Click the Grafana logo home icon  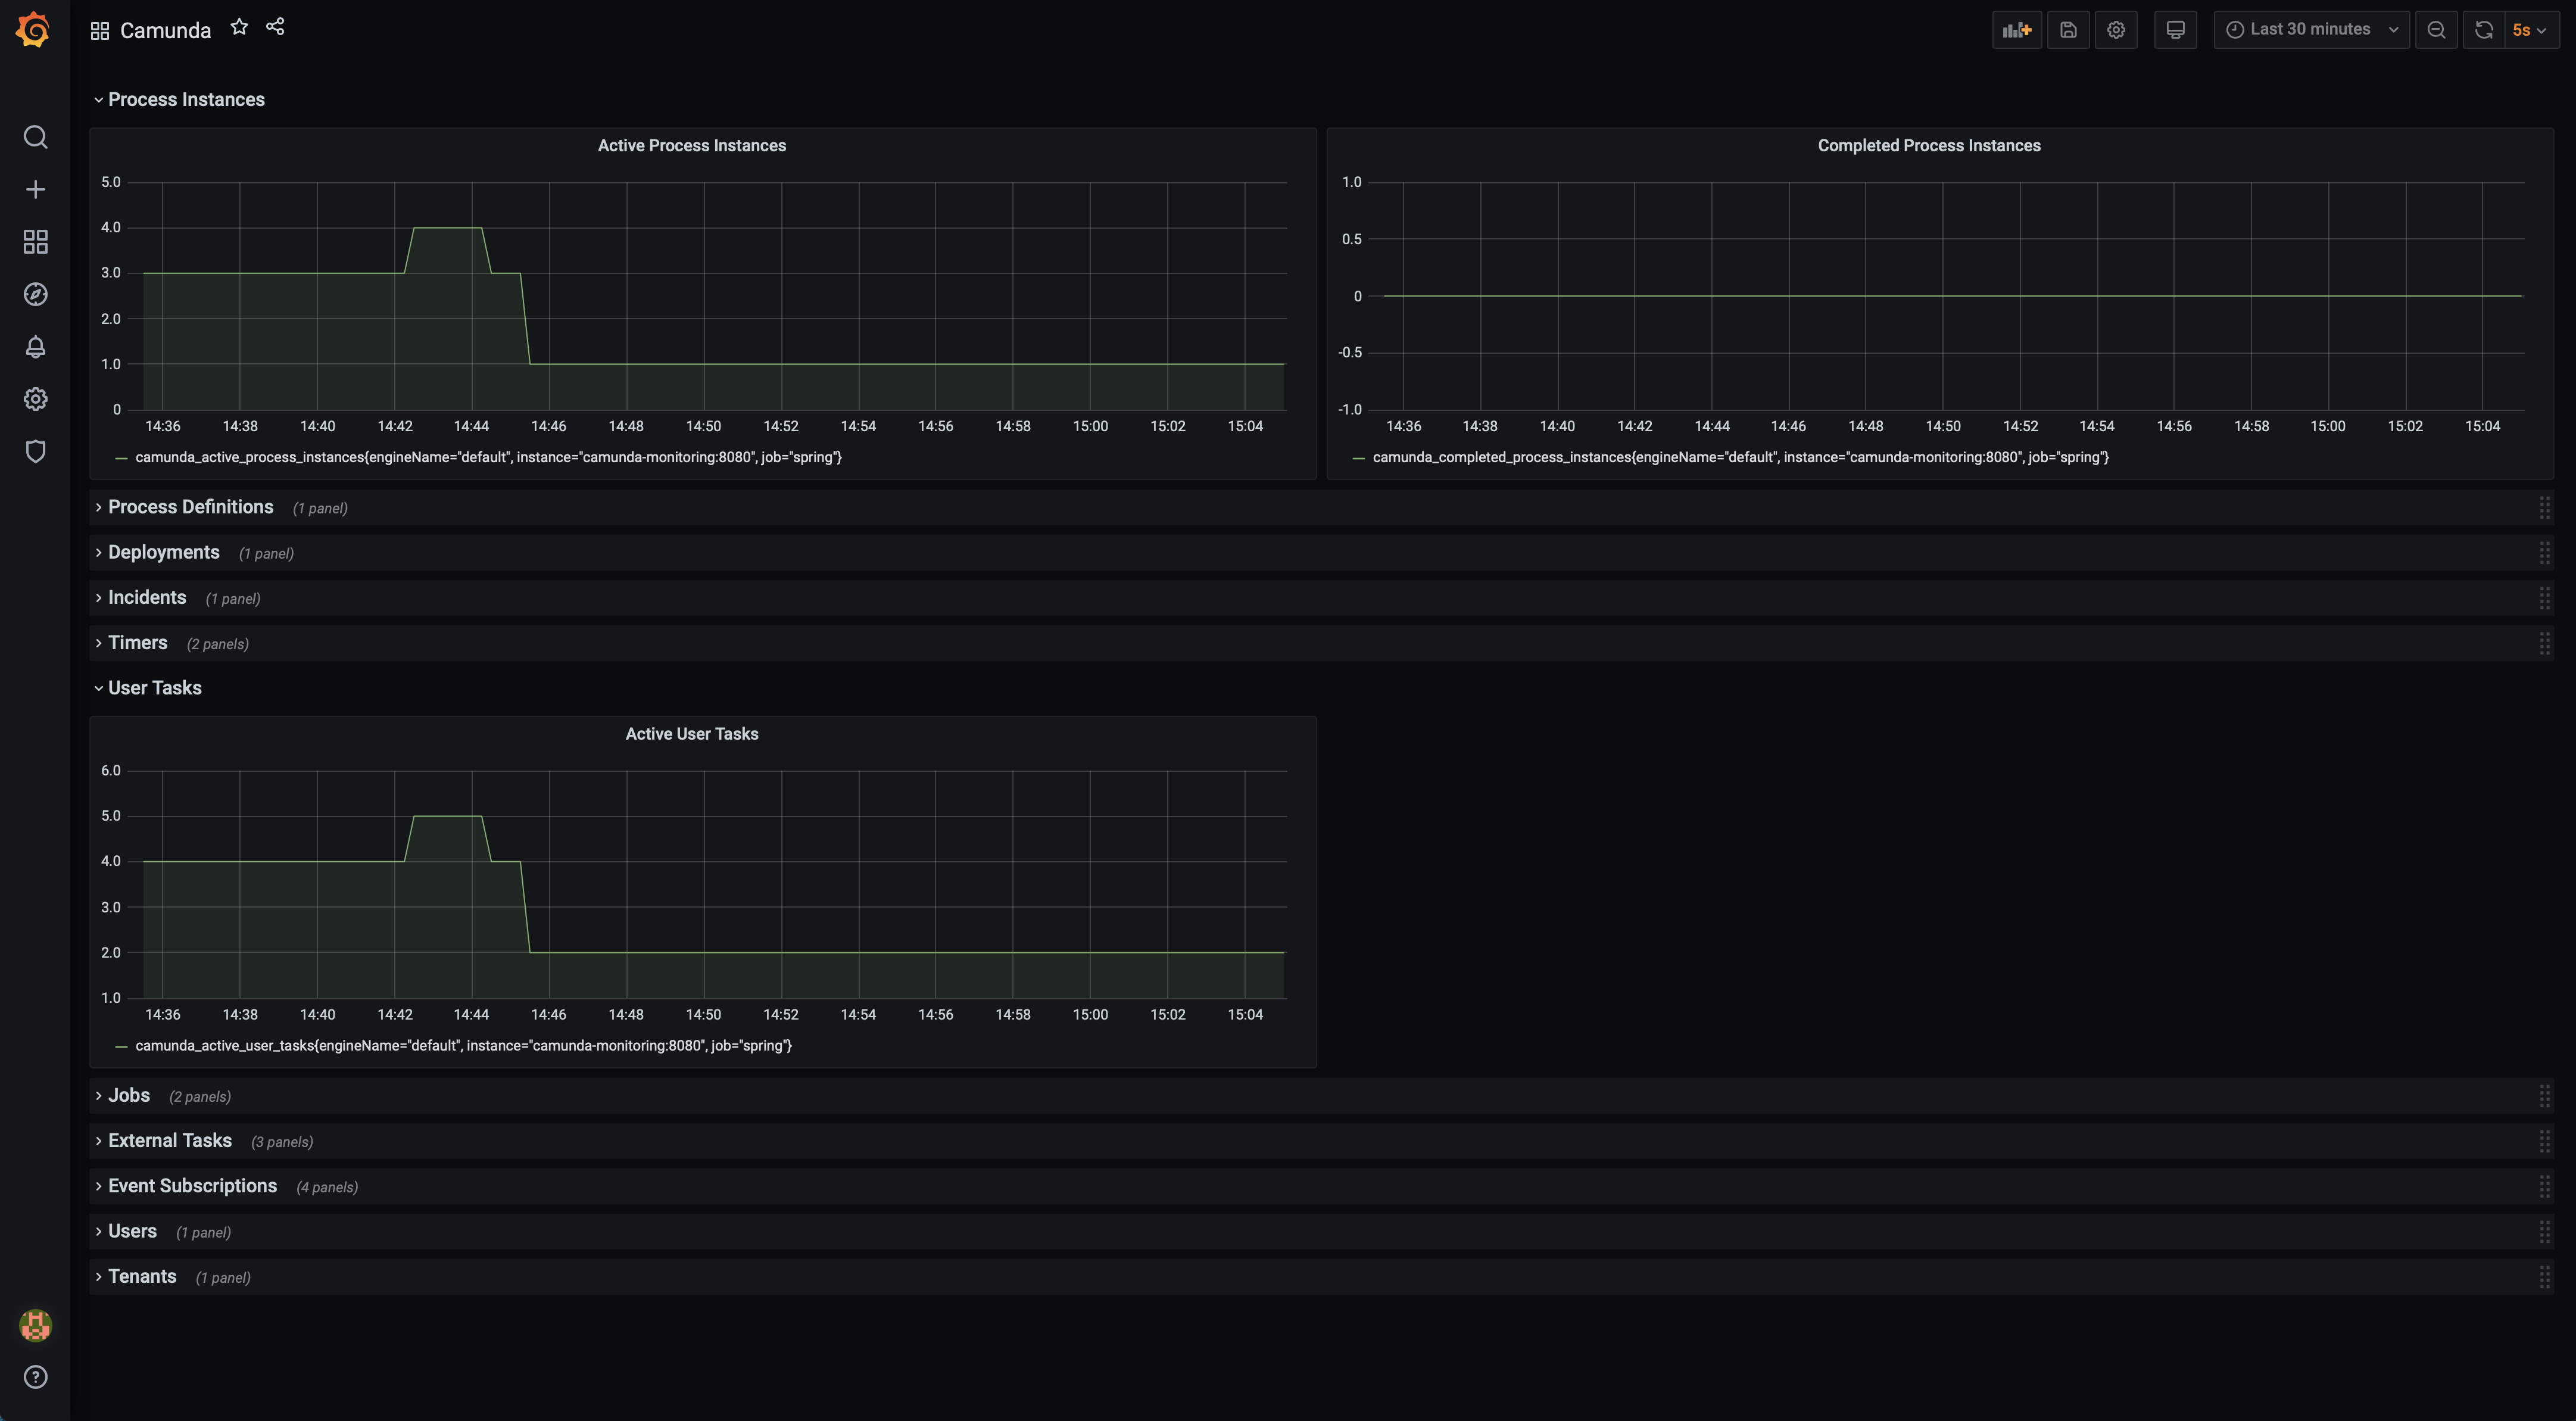tap(34, 29)
